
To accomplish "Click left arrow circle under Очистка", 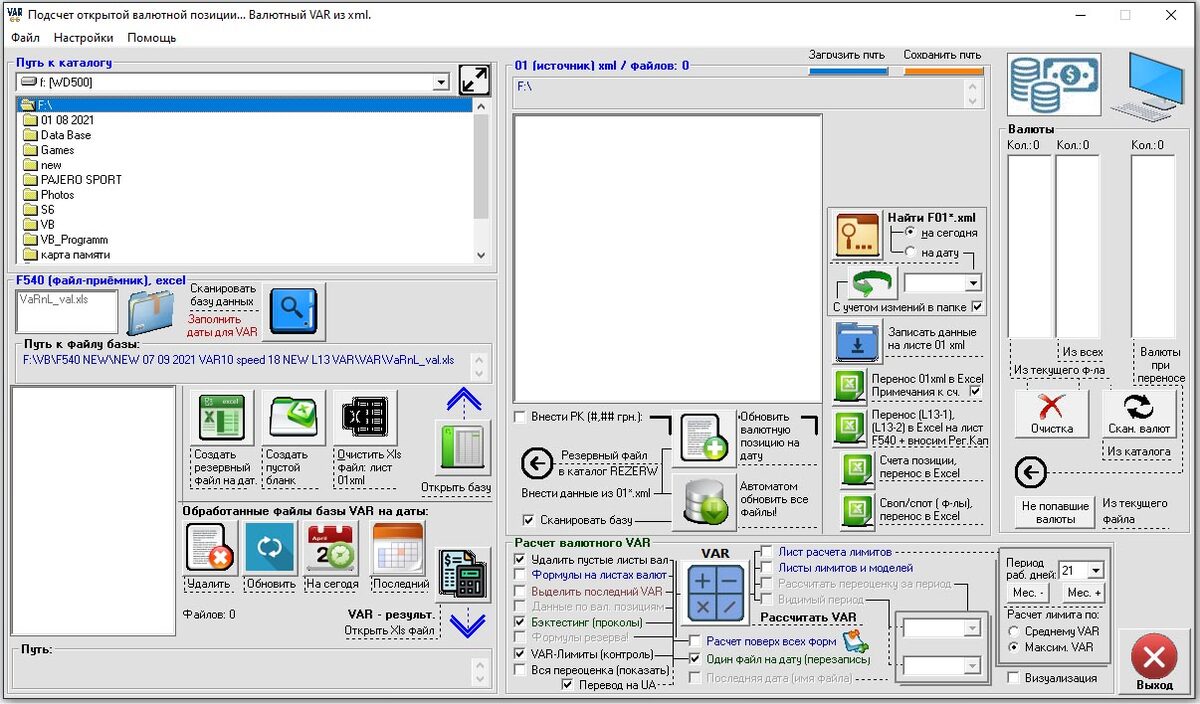I will pos(1031,473).
